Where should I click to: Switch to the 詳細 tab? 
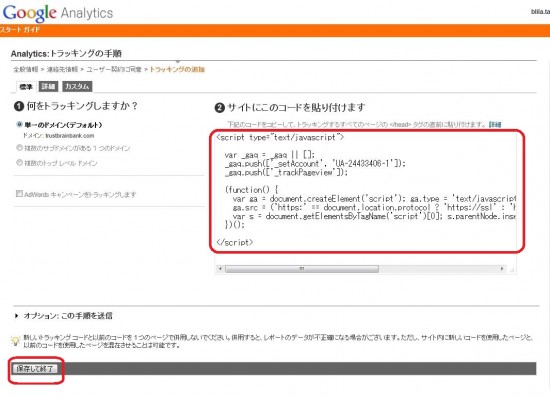click(48, 86)
